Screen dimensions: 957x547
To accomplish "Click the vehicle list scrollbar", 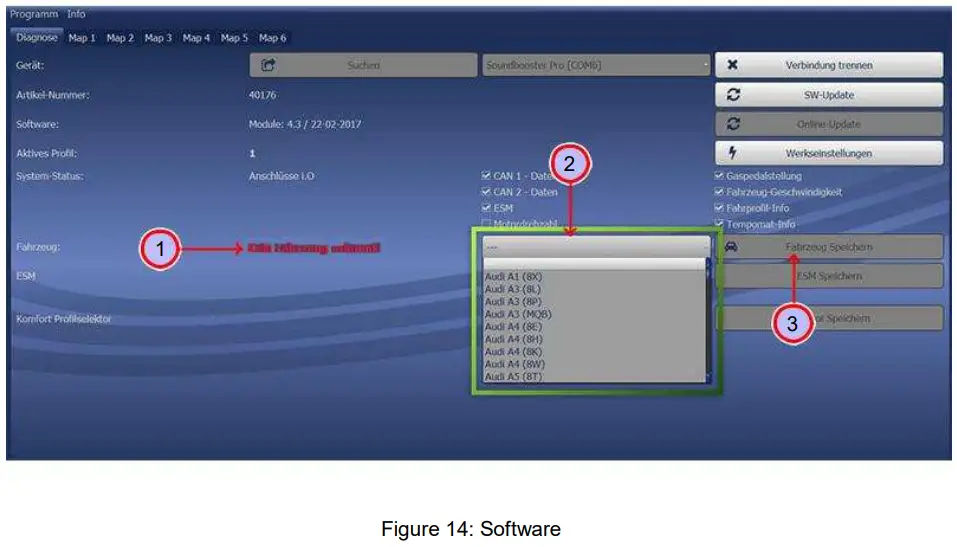I will pos(709,321).
